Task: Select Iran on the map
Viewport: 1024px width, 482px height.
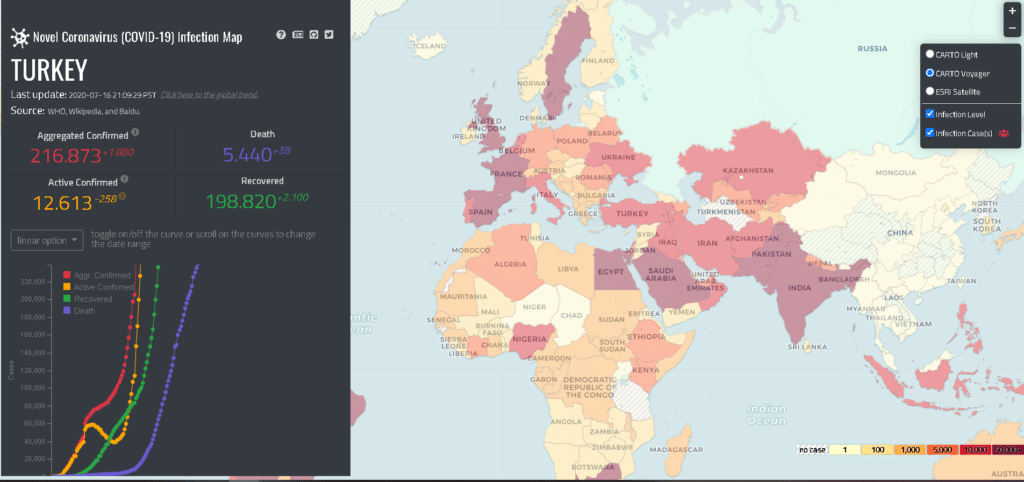Action: [708, 242]
